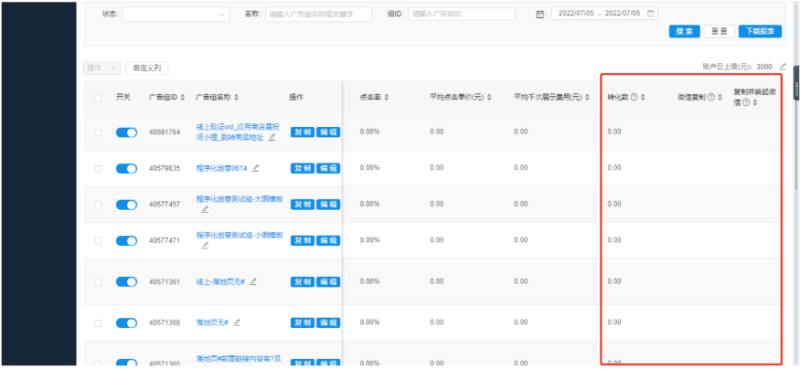The width and height of the screenshot is (800, 369).
Task: Open the 操作 bulk action dropdown
Action: pyautogui.click(x=102, y=68)
